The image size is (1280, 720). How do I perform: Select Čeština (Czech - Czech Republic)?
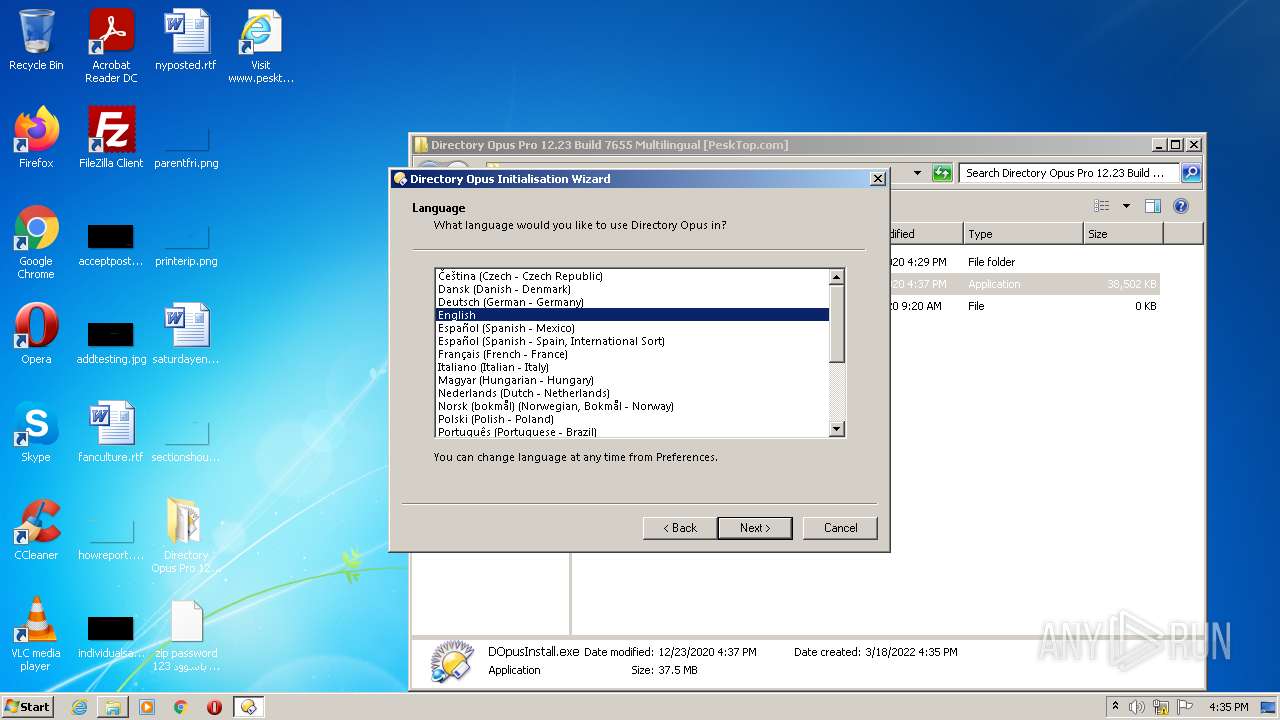pos(632,276)
